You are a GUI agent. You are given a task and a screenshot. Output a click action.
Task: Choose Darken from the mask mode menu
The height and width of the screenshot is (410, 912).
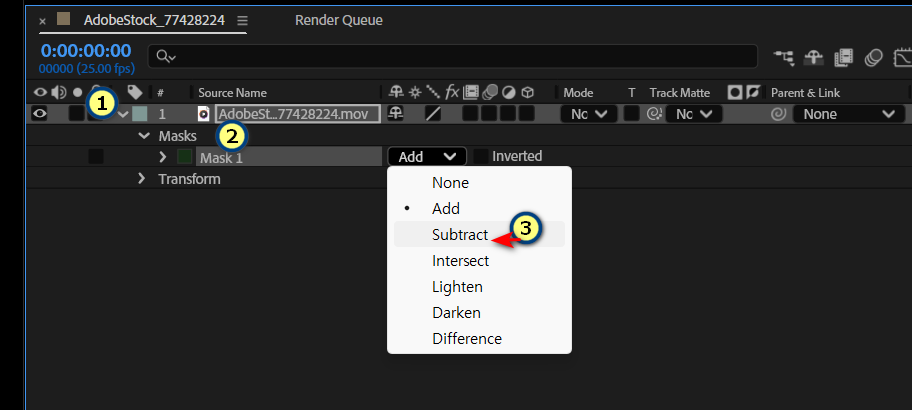coord(479,312)
